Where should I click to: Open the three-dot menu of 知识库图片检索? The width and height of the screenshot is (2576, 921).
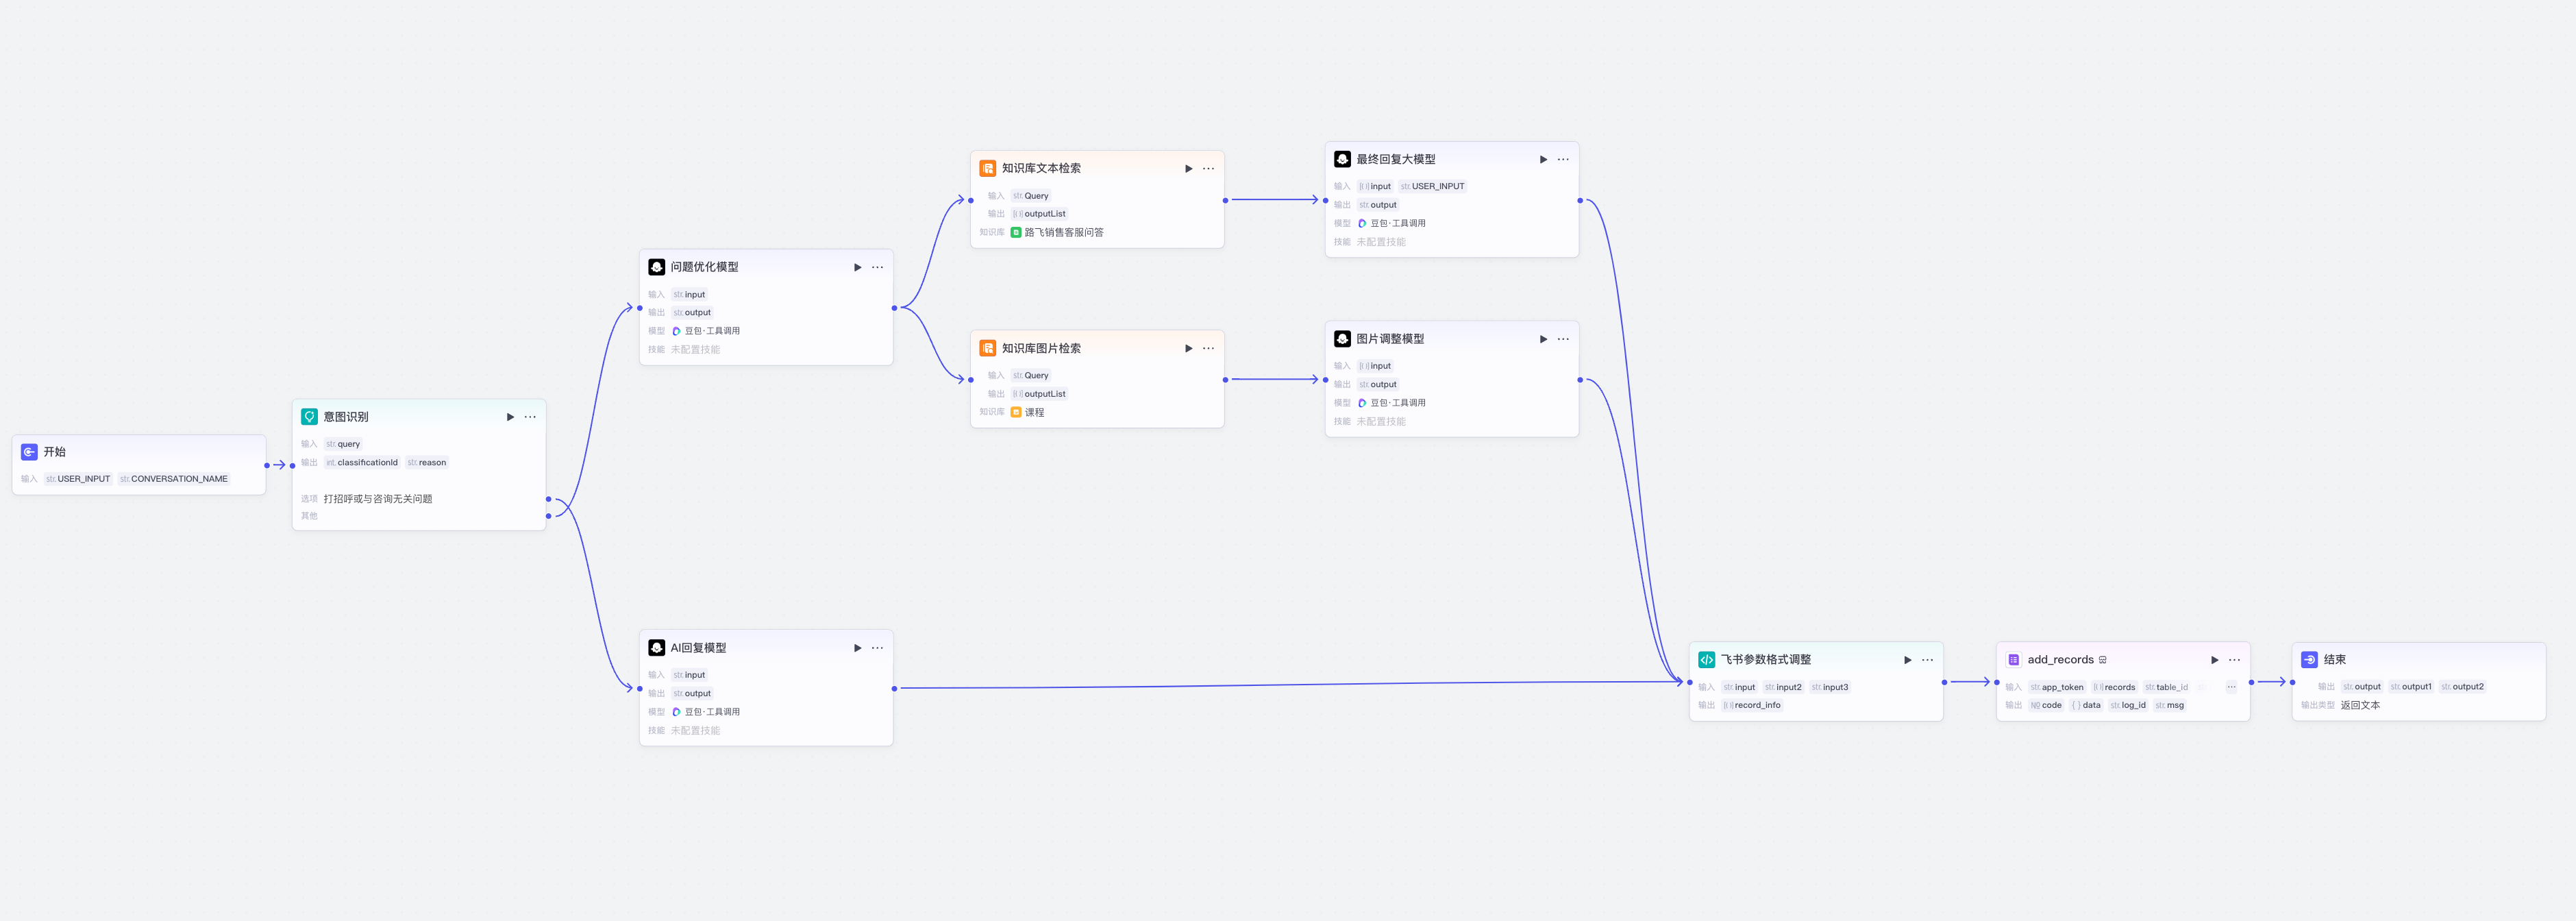click(x=1208, y=348)
